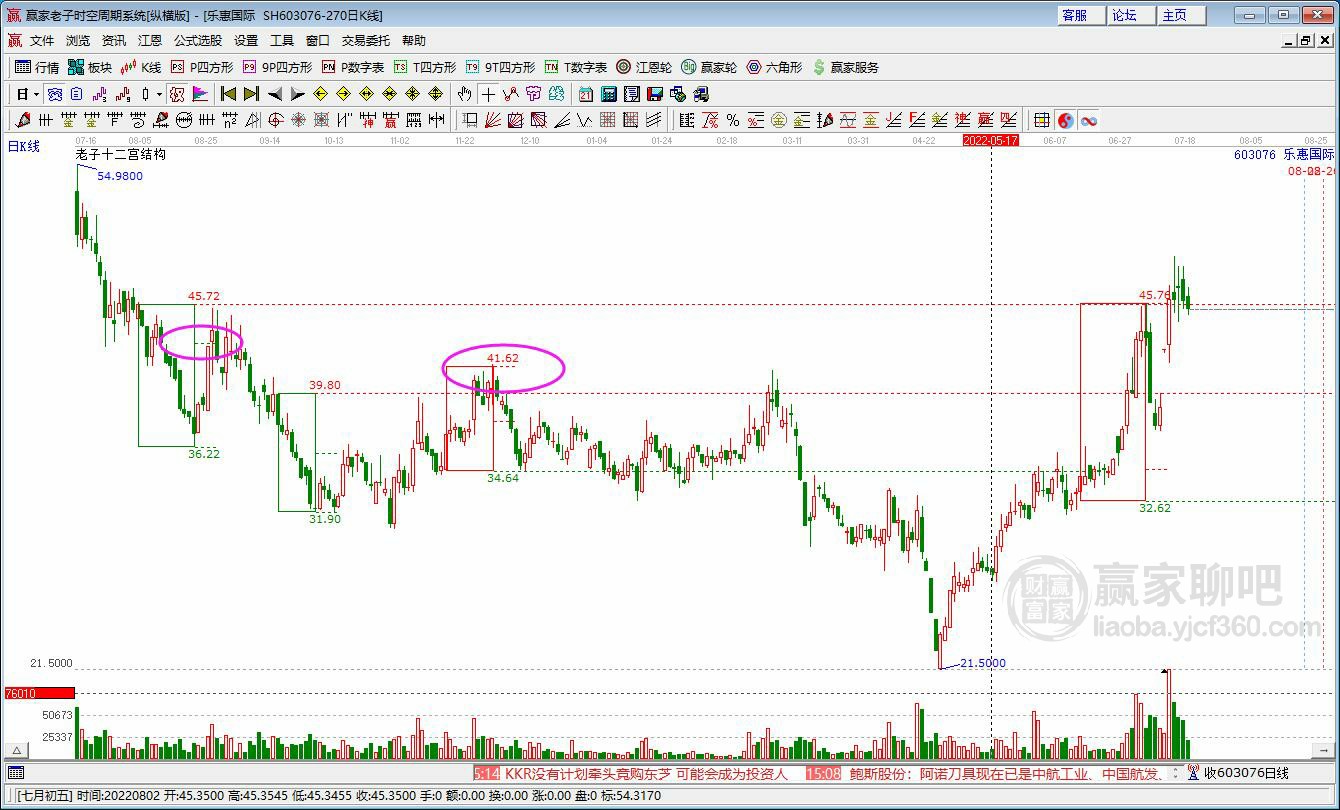Click the 603076 乐惠国际 stock label
Viewport: 1340px width, 810px height.
pyautogui.click(x=1284, y=155)
